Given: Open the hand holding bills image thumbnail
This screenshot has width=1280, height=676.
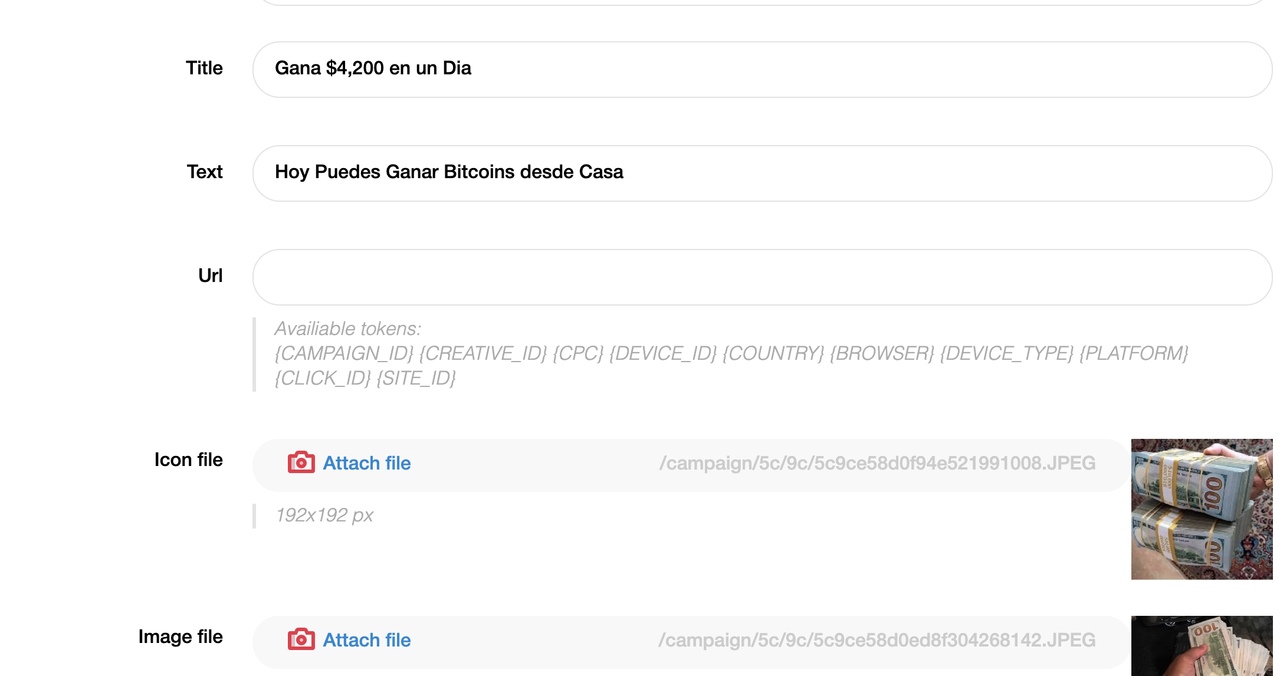Looking at the screenshot, I should pos(1201,646).
